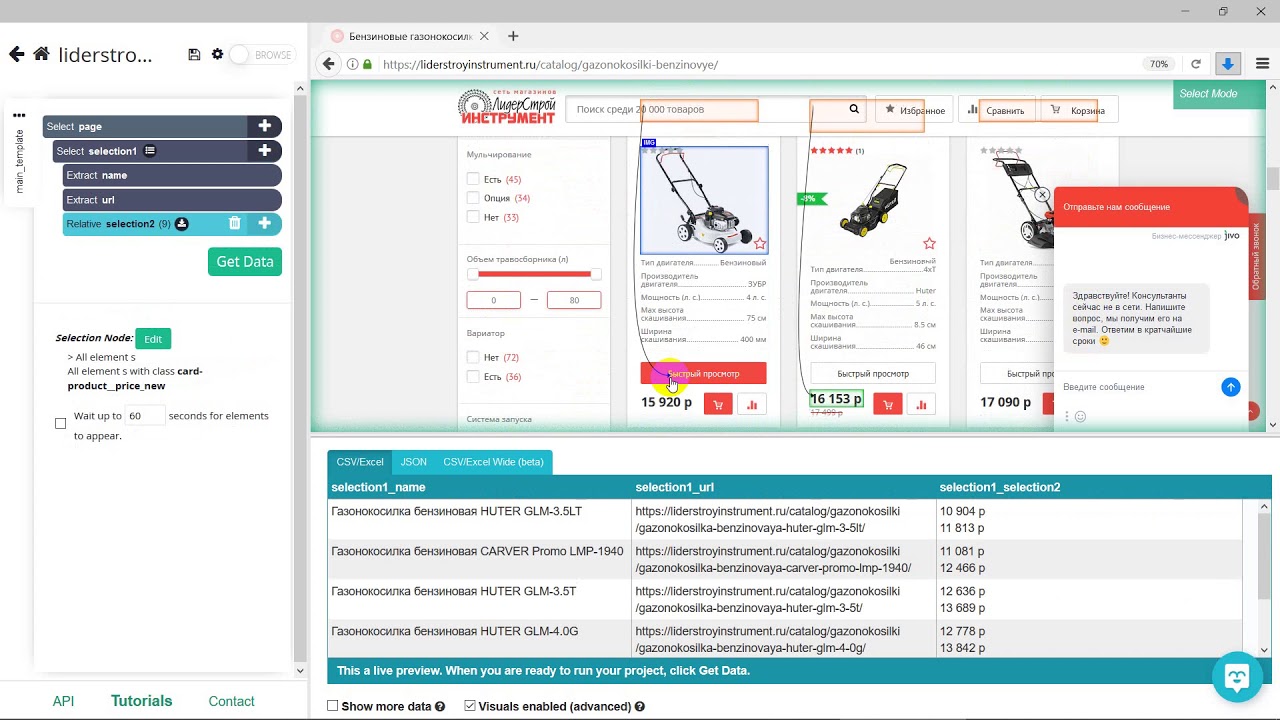
Task: Open the browser downloads arrow
Action: (x=1228, y=64)
